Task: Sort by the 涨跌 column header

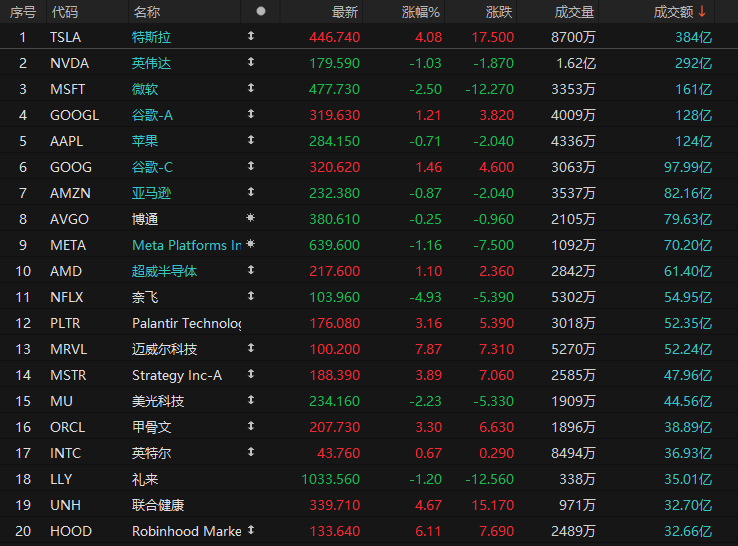Action: coord(499,12)
